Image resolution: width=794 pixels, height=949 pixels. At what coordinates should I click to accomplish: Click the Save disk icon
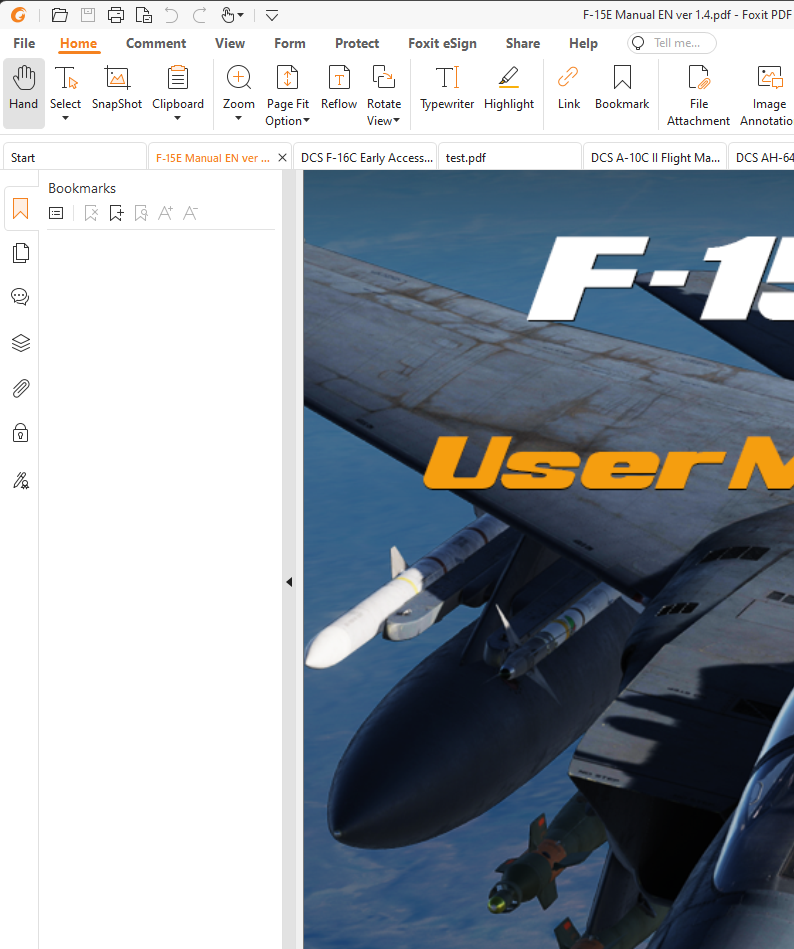point(88,15)
